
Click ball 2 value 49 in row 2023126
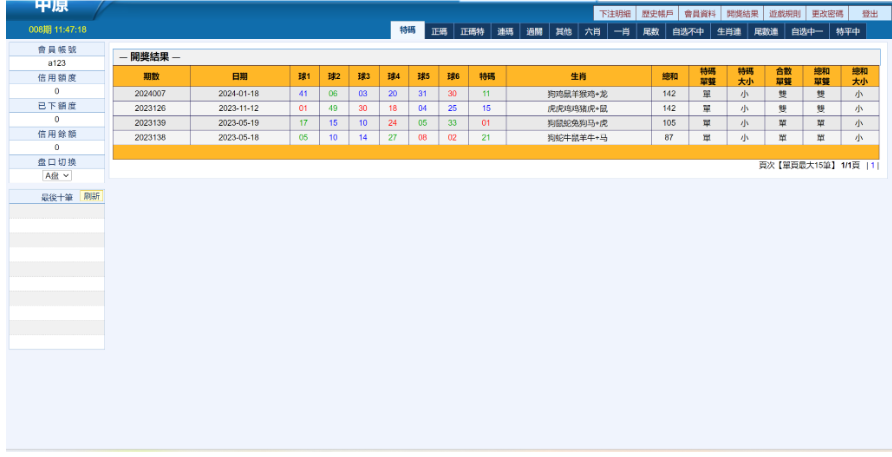(x=333, y=108)
